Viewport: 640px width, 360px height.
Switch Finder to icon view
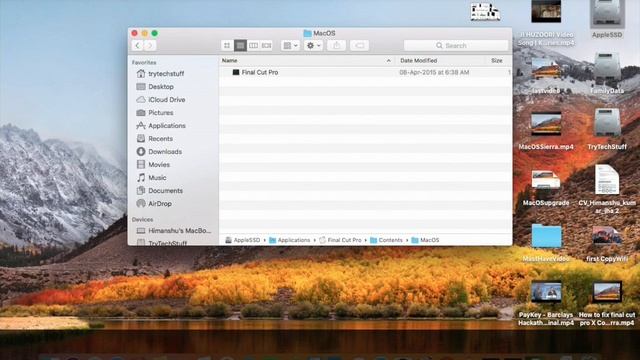point(227,45)
